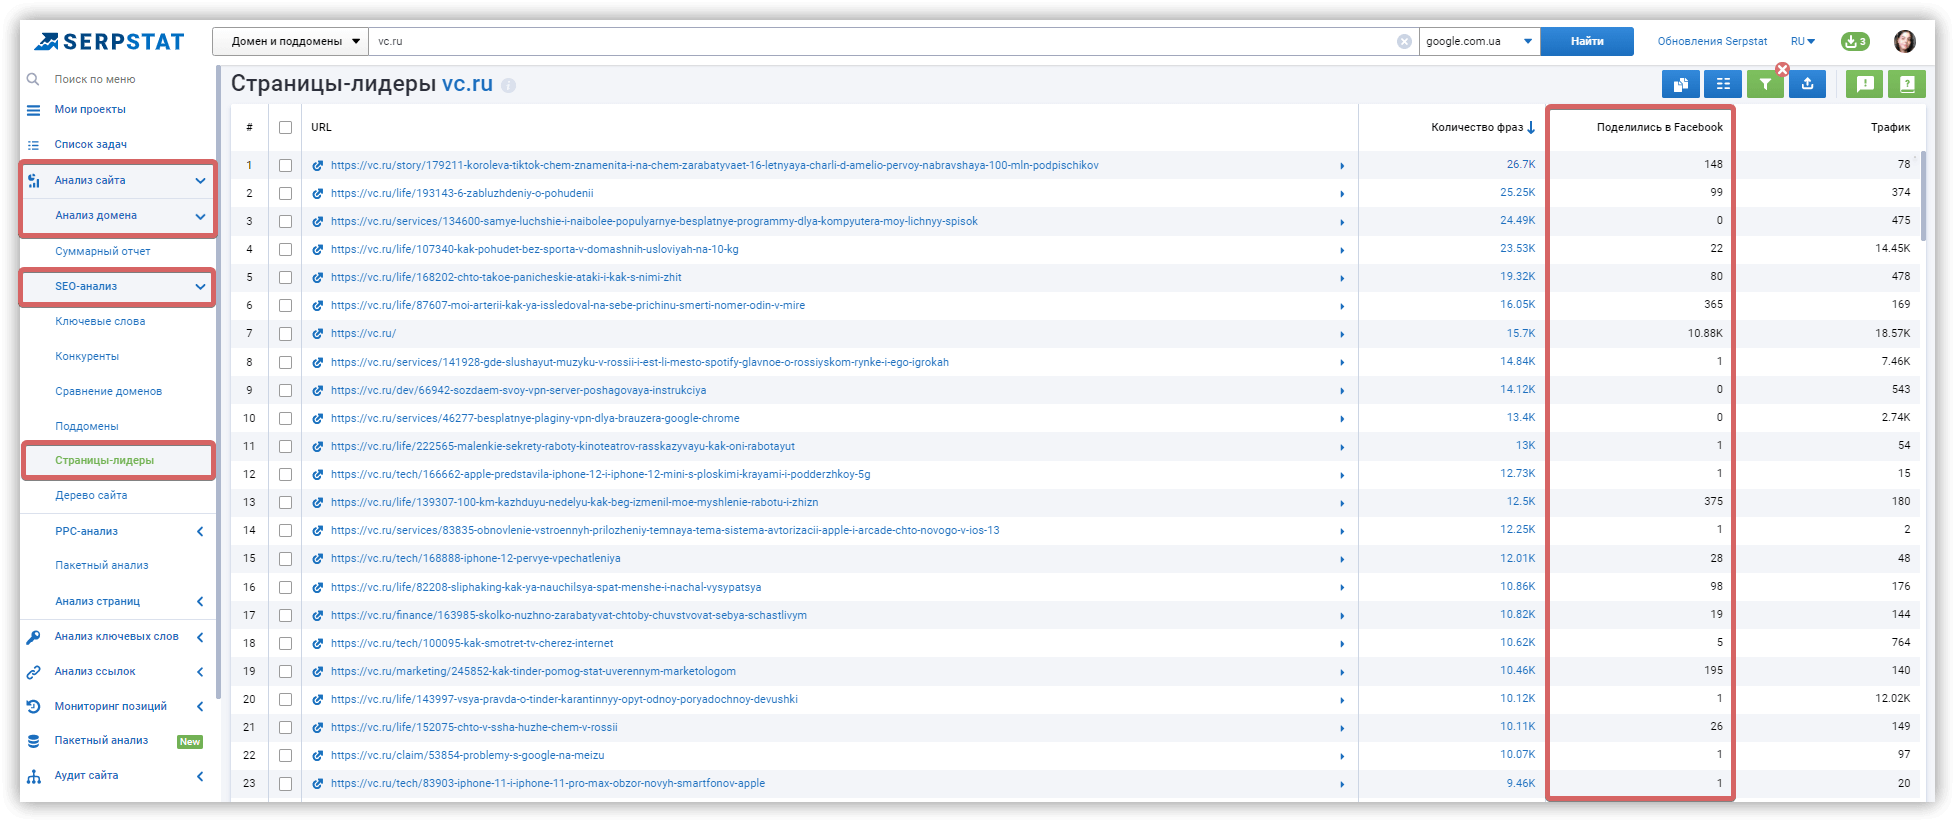1955x822 pixels.
Task: Click the Serpstat logo
Action: 109,42
